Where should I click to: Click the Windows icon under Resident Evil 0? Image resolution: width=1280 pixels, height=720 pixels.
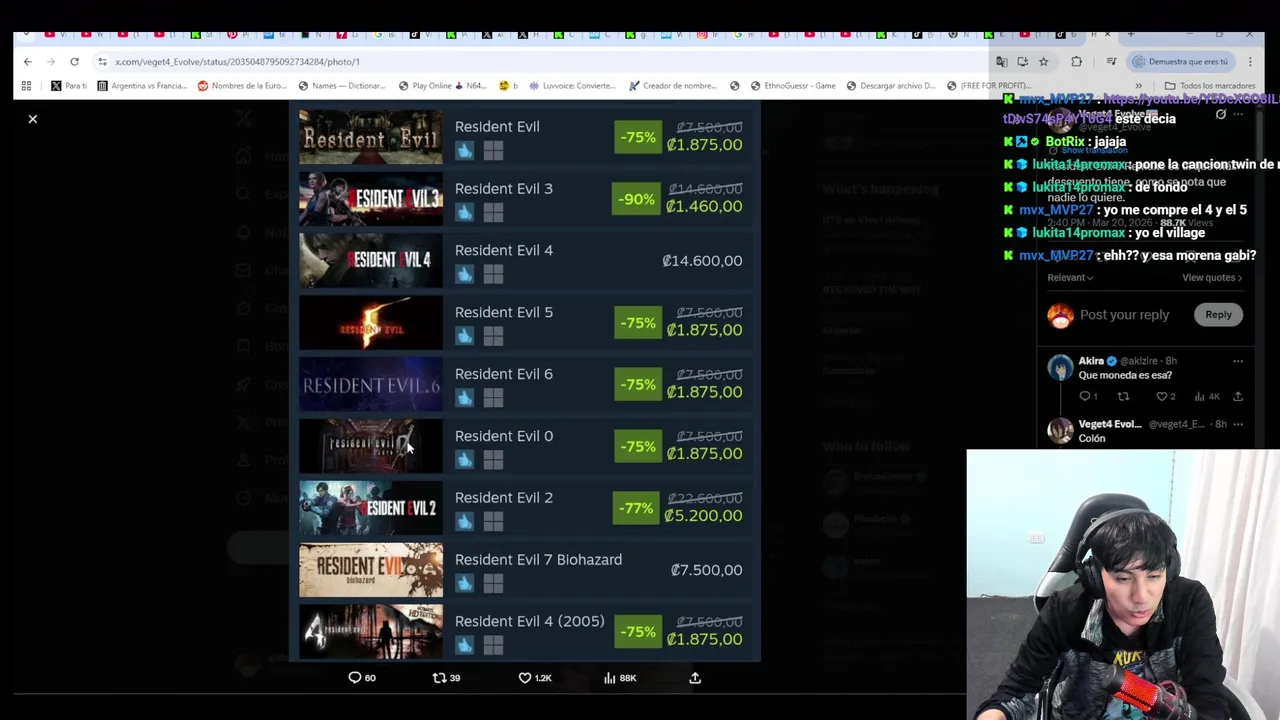[x=493, y=460]
